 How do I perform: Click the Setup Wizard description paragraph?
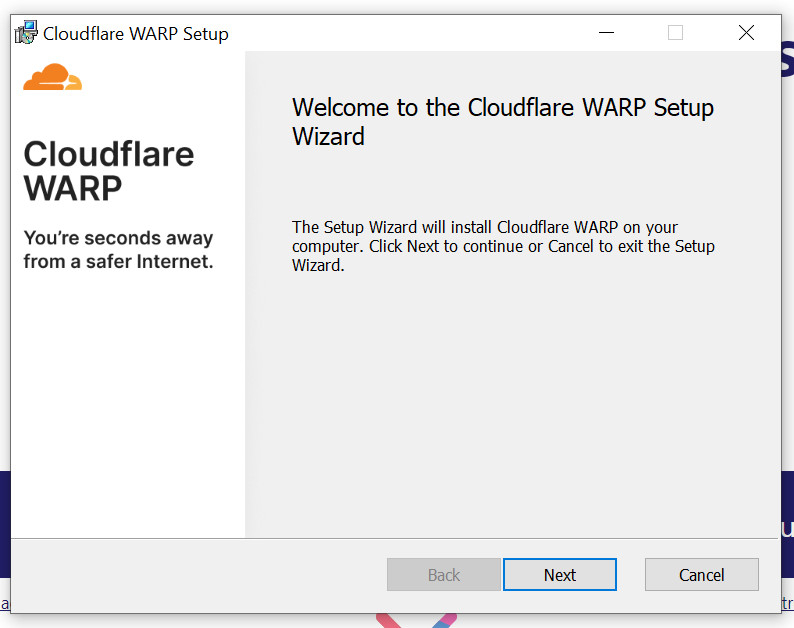502,246
